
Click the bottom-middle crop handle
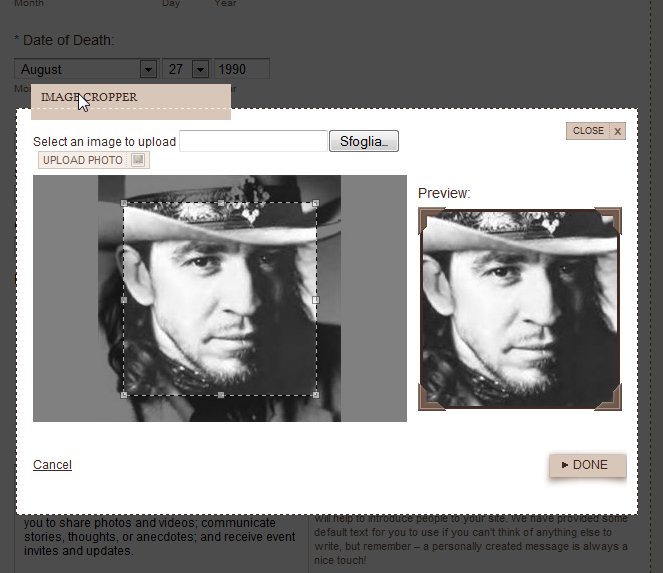coord(221,395)
